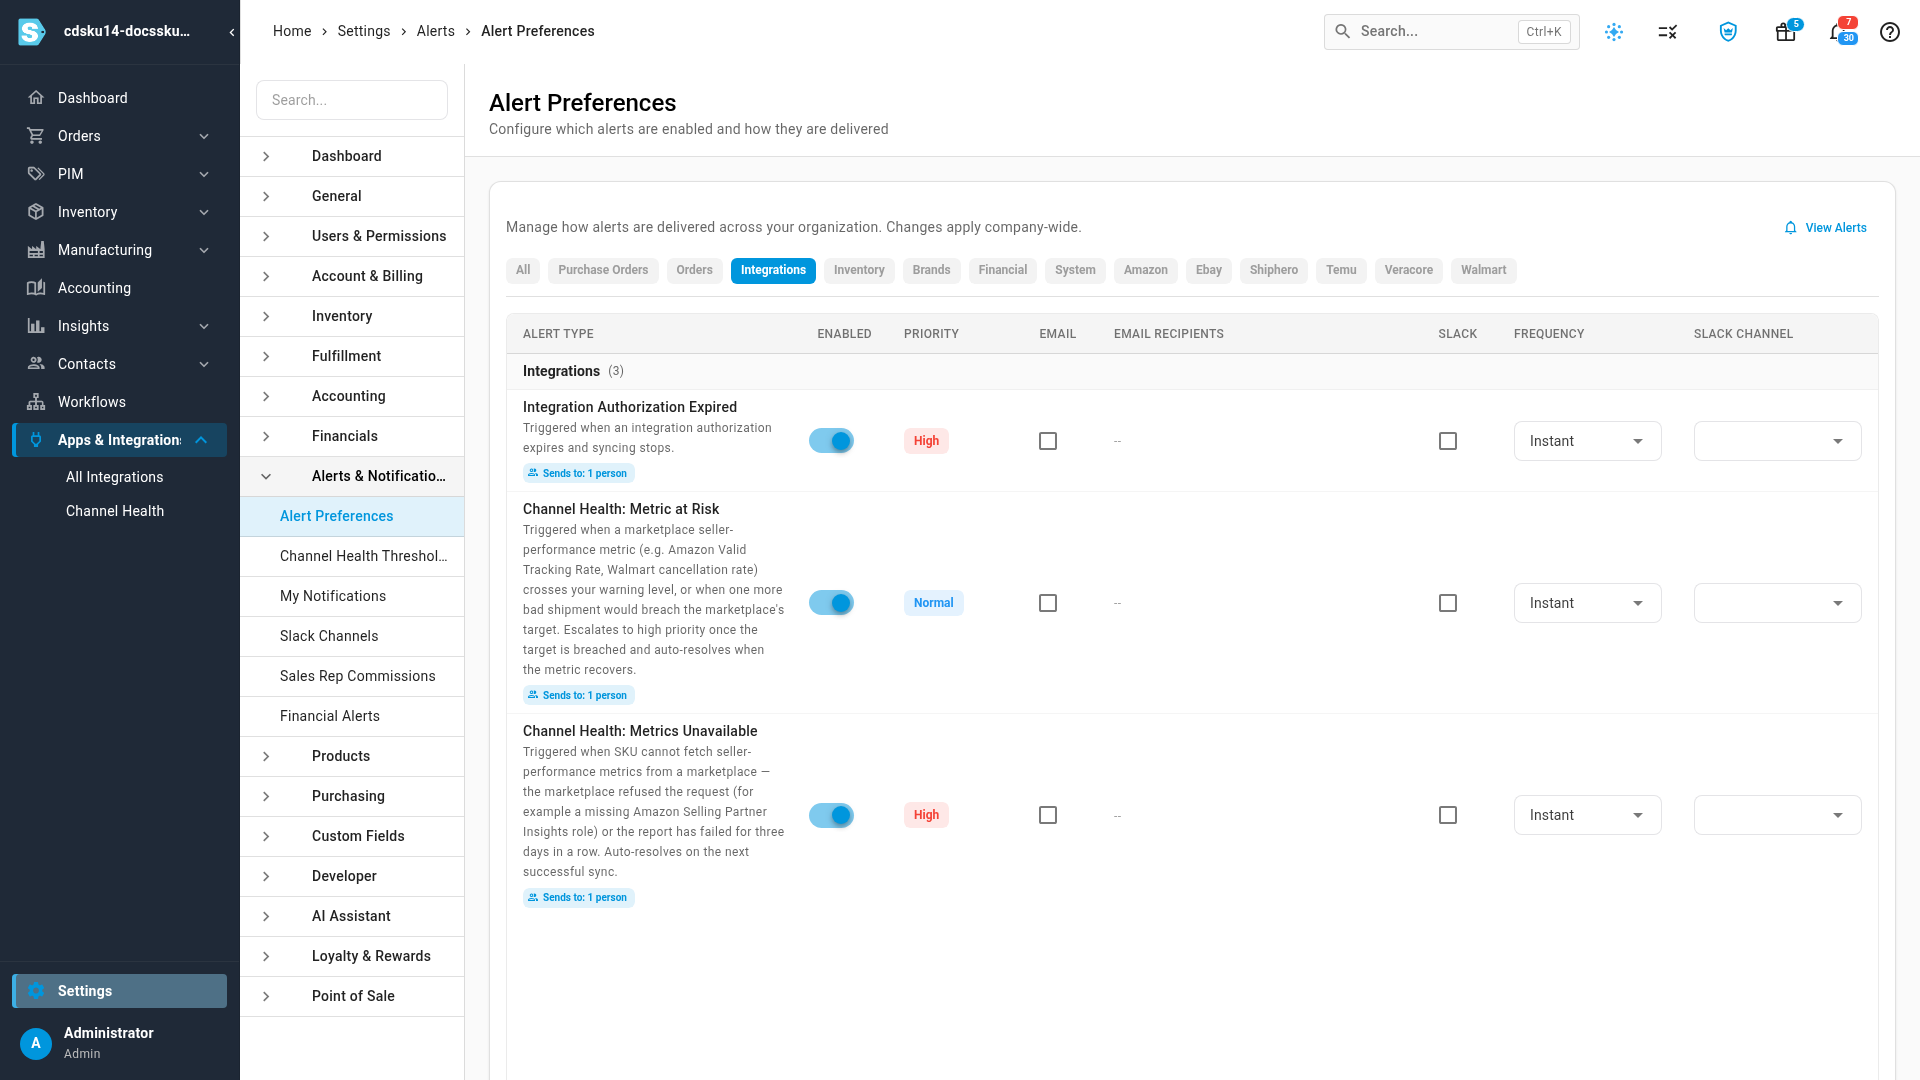This screenshot has height=1080, width=1920.
Task: Collapse the left sidebar with the arrow
Action: pos(232,32)
